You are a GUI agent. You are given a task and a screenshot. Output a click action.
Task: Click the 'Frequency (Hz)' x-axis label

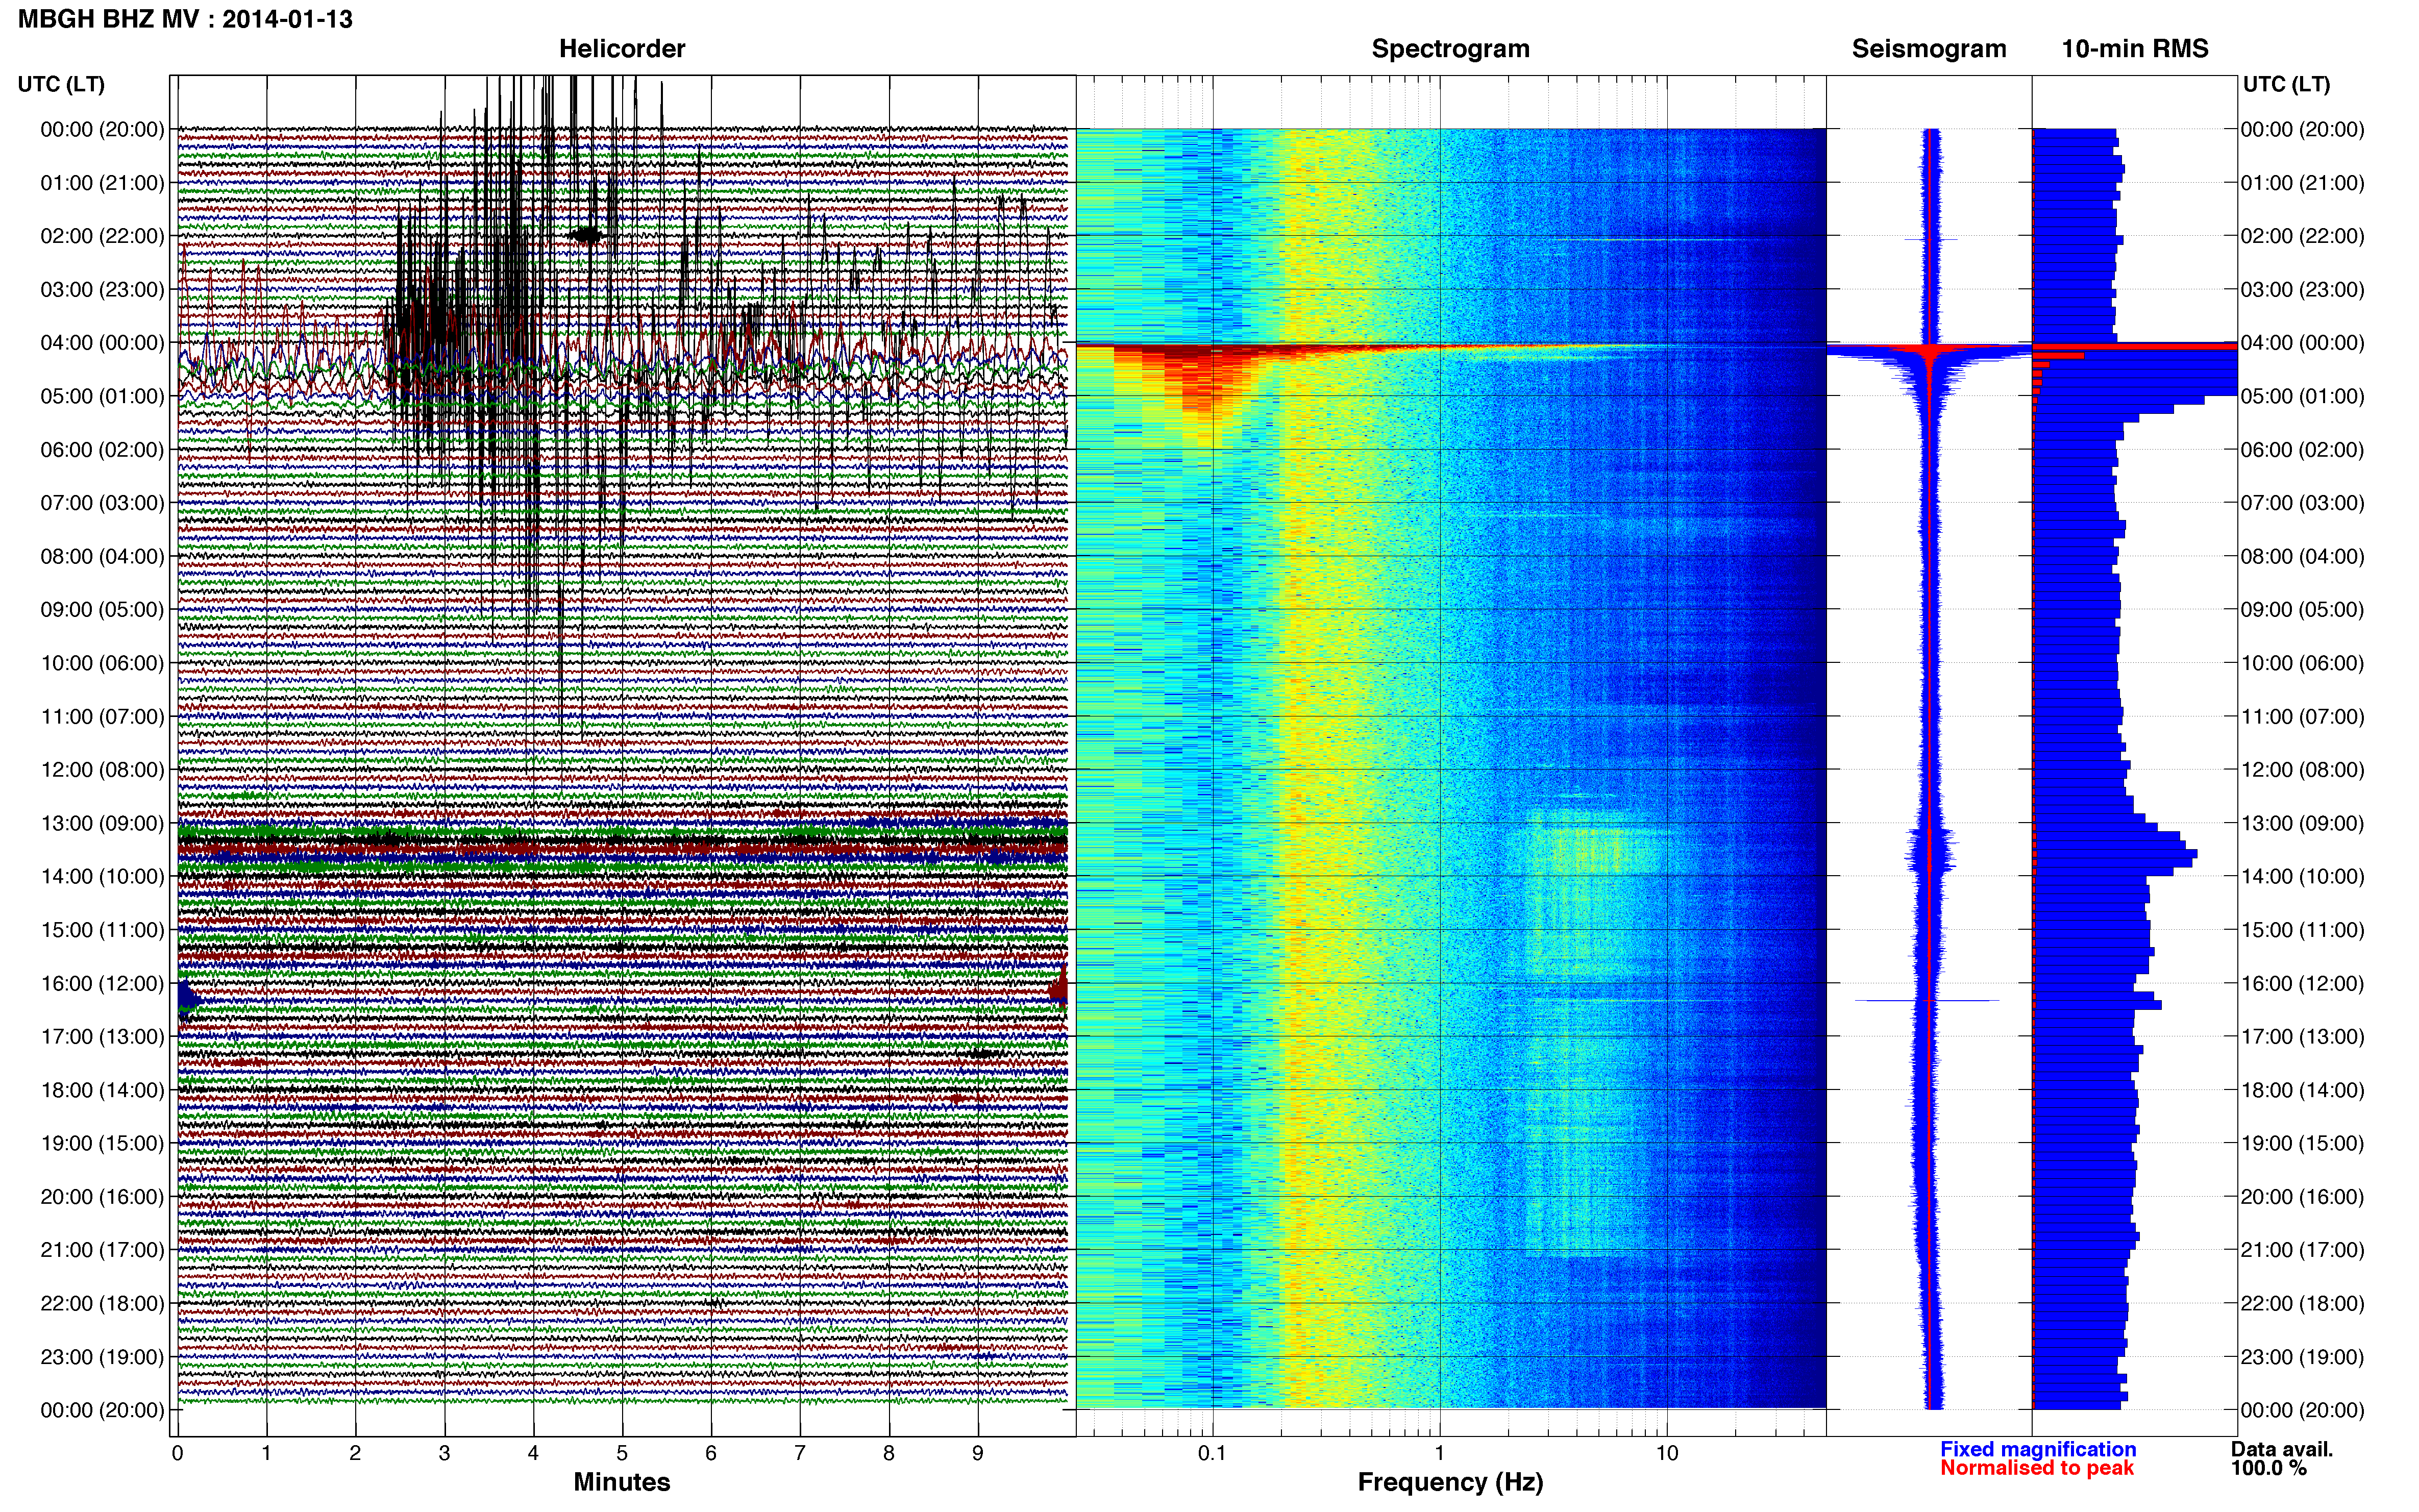tap(1450, 1482)
